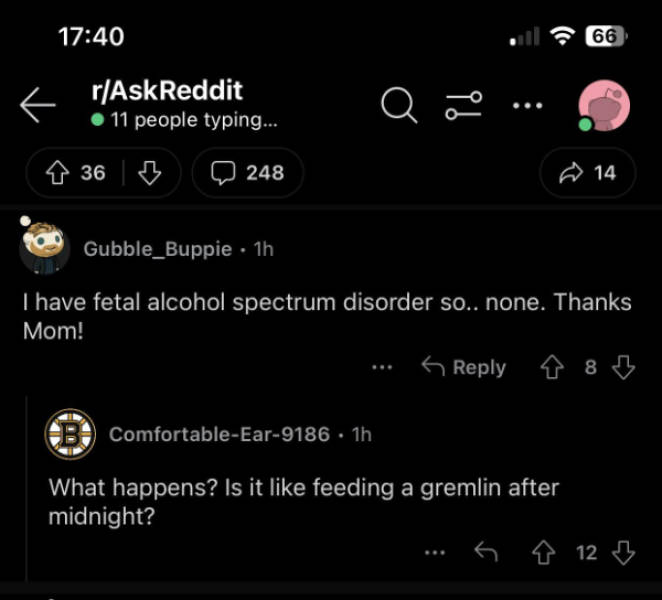Screen dimensions: 662x600
Task: Go back with the left arrow
Action: coord(37,105)
